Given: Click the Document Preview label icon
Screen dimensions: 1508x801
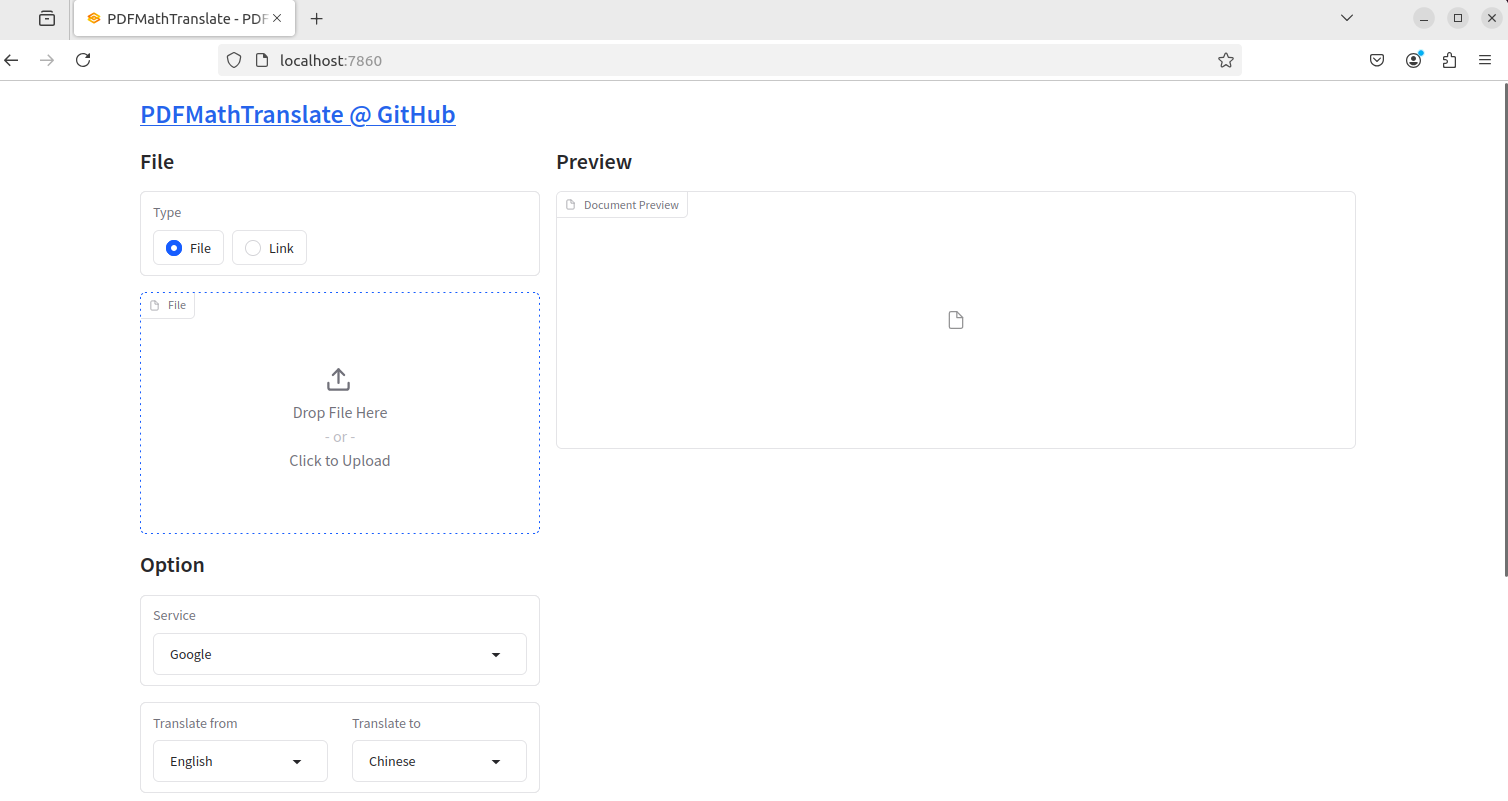Looking at the screenshot, I should [571, 205].
